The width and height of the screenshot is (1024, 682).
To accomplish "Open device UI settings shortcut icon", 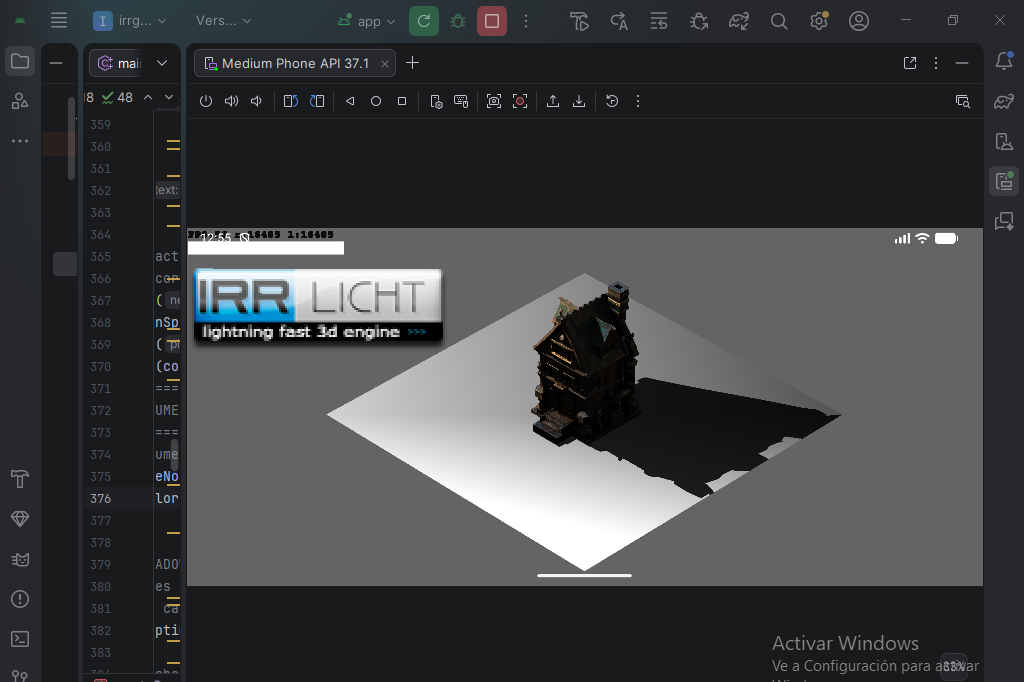I will (436, 101).
